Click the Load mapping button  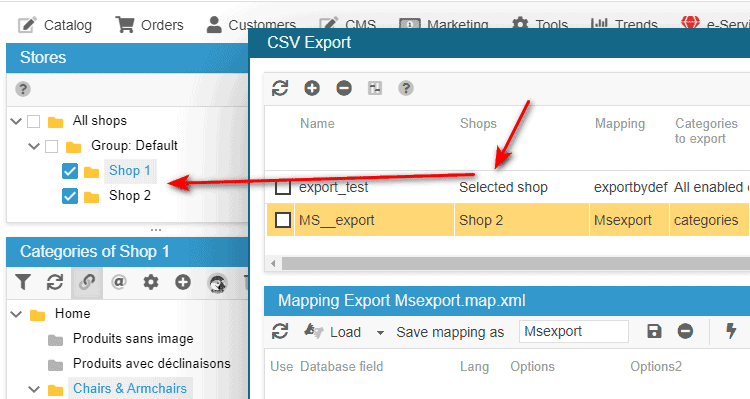point(332,332)
